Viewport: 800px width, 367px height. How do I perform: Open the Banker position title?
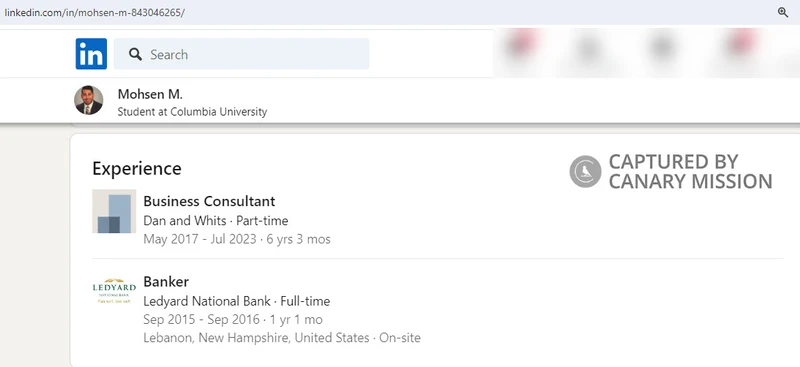[x=166, y=282]
